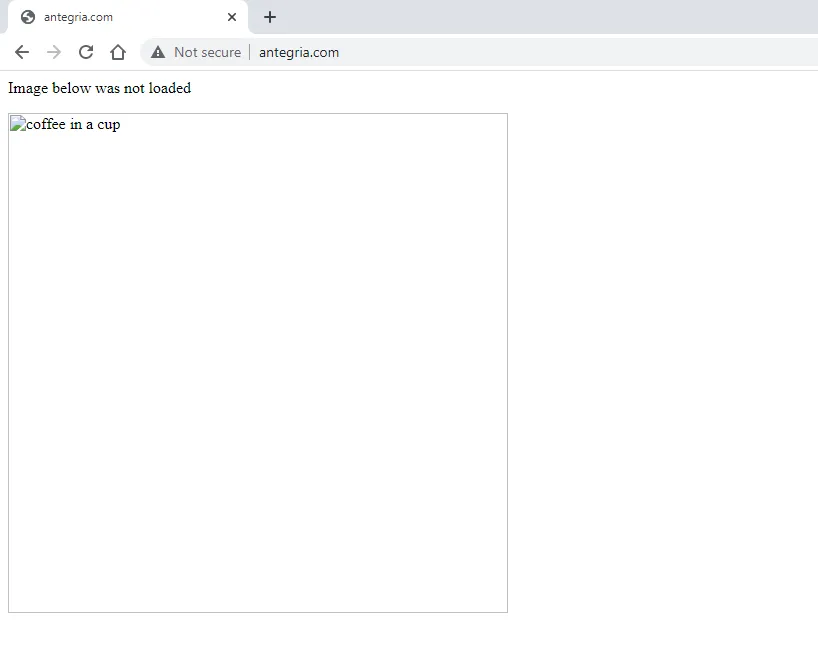Go back using the back arrow
This screenshot has height=652, width=818.
click(22, 52)
